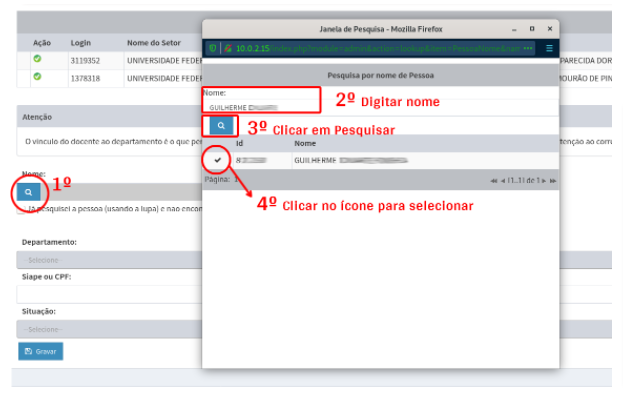623x405 pixels.
Task: Click the Gravar save button
Action: 40,351
